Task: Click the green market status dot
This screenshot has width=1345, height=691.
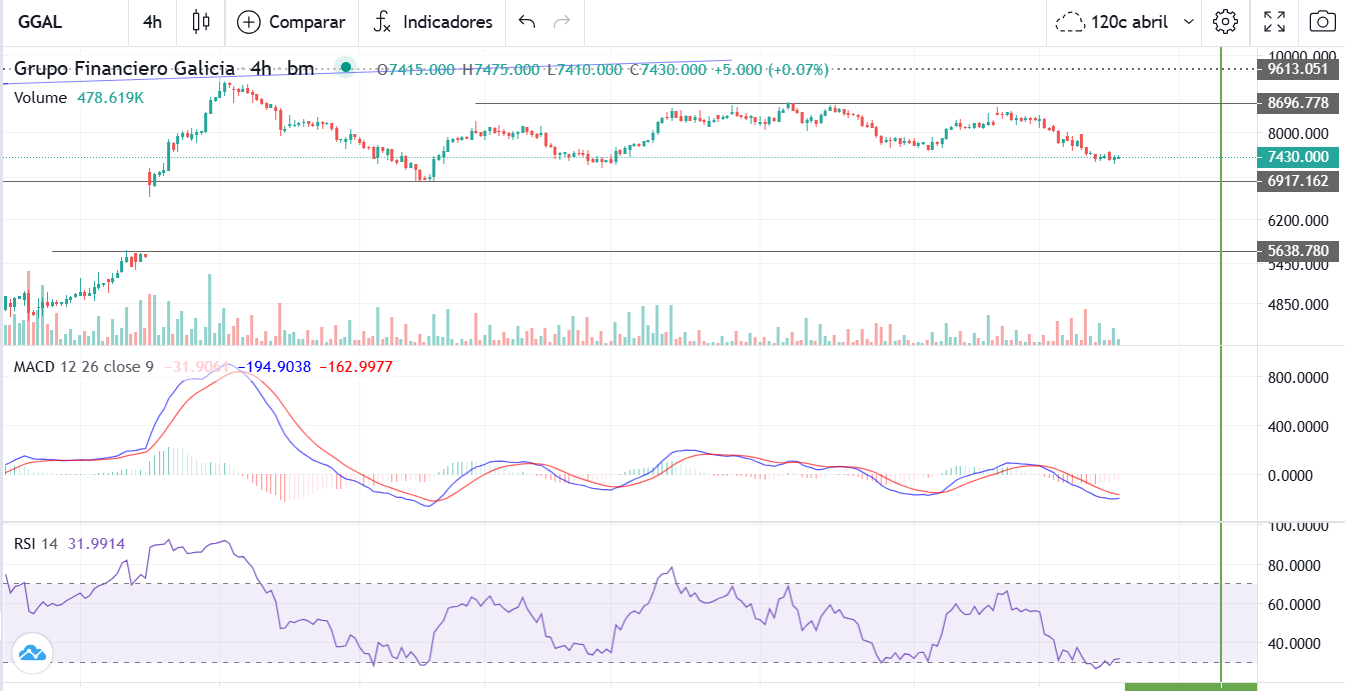Action: pyautogui.click(x=345, y=68)
